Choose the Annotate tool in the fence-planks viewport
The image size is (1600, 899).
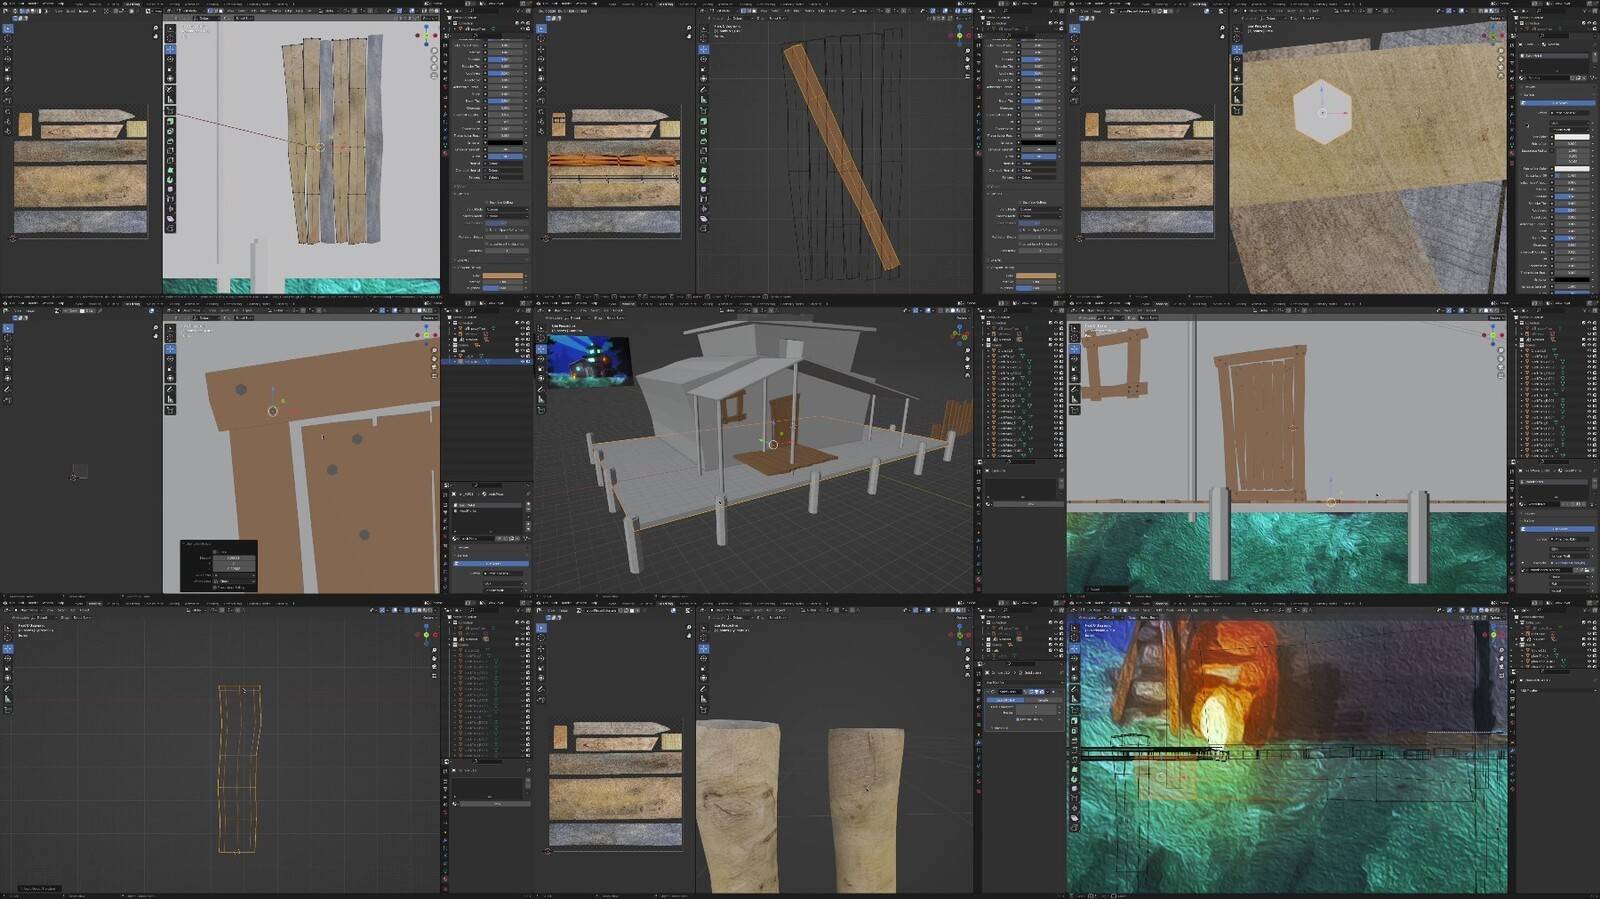(170, 89)
